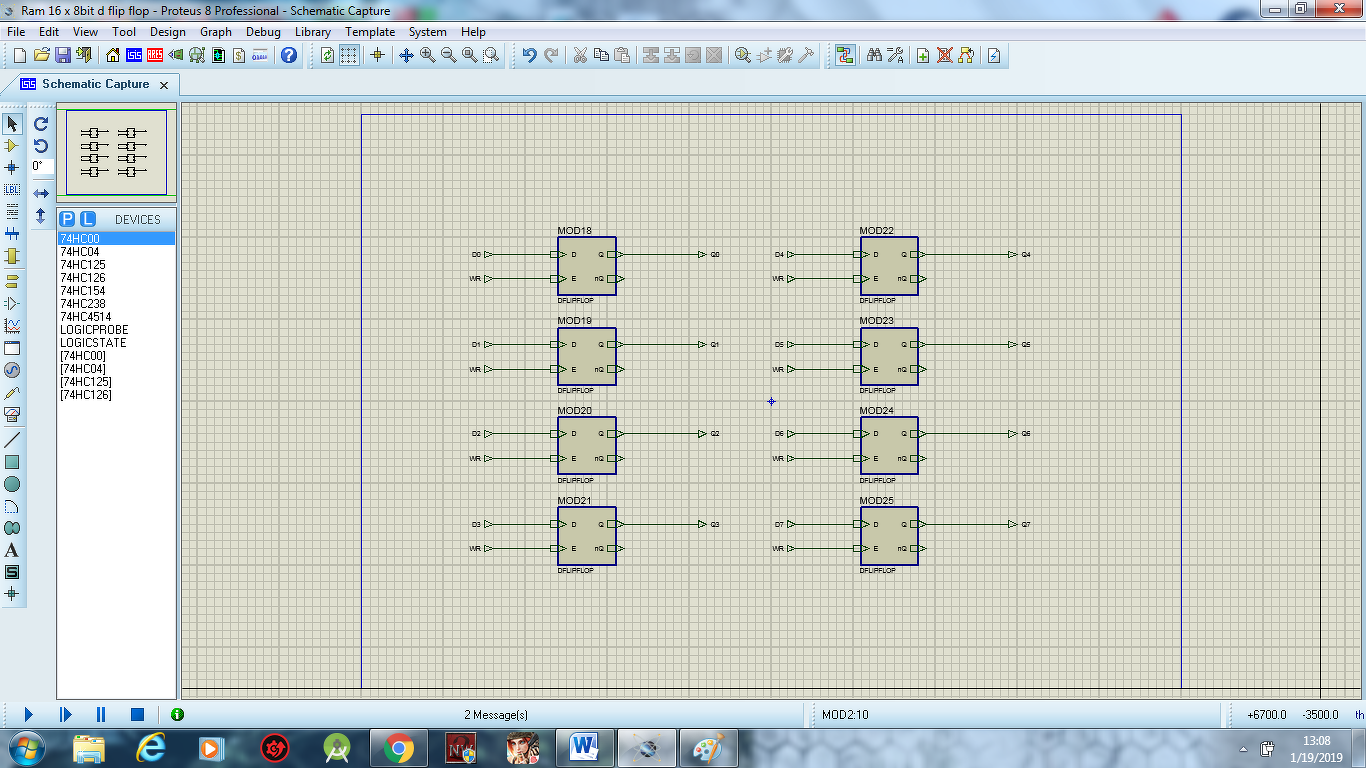This screenshot has height=768, width=1366.
Task: Open the Property Assignment Tool
Action: [x=895, y=55]
